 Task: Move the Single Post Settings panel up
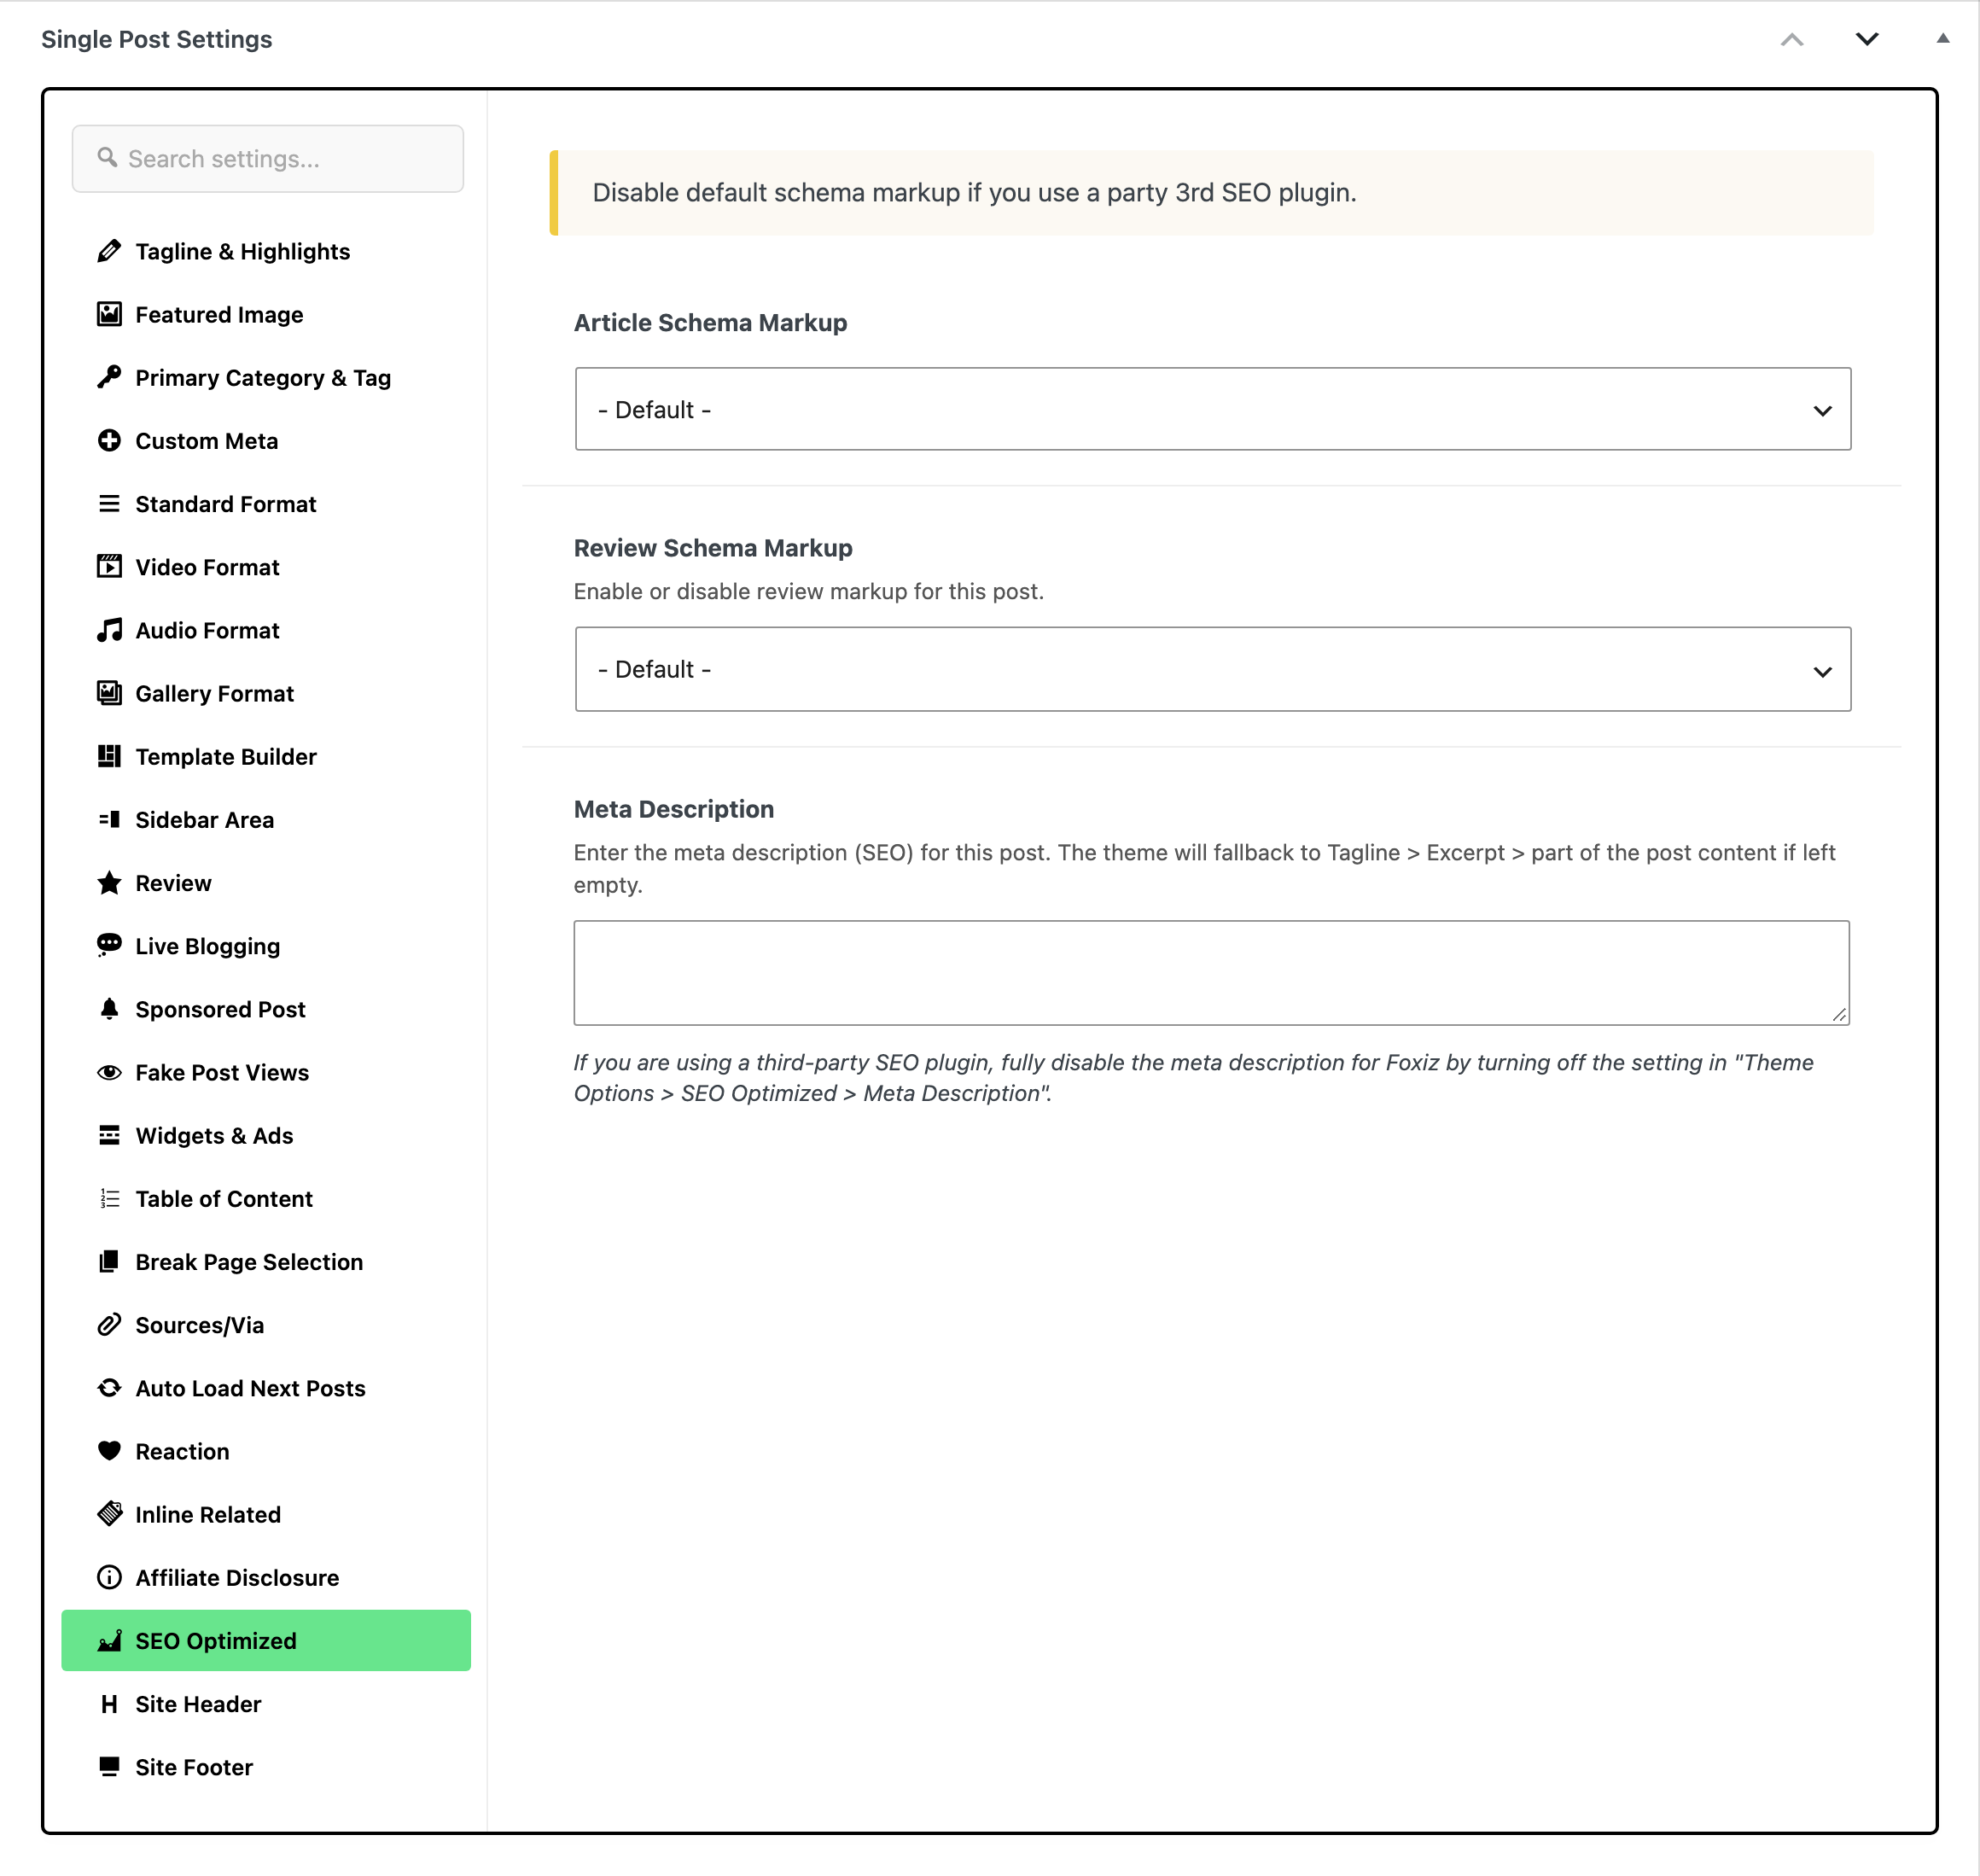[1792, 39]
